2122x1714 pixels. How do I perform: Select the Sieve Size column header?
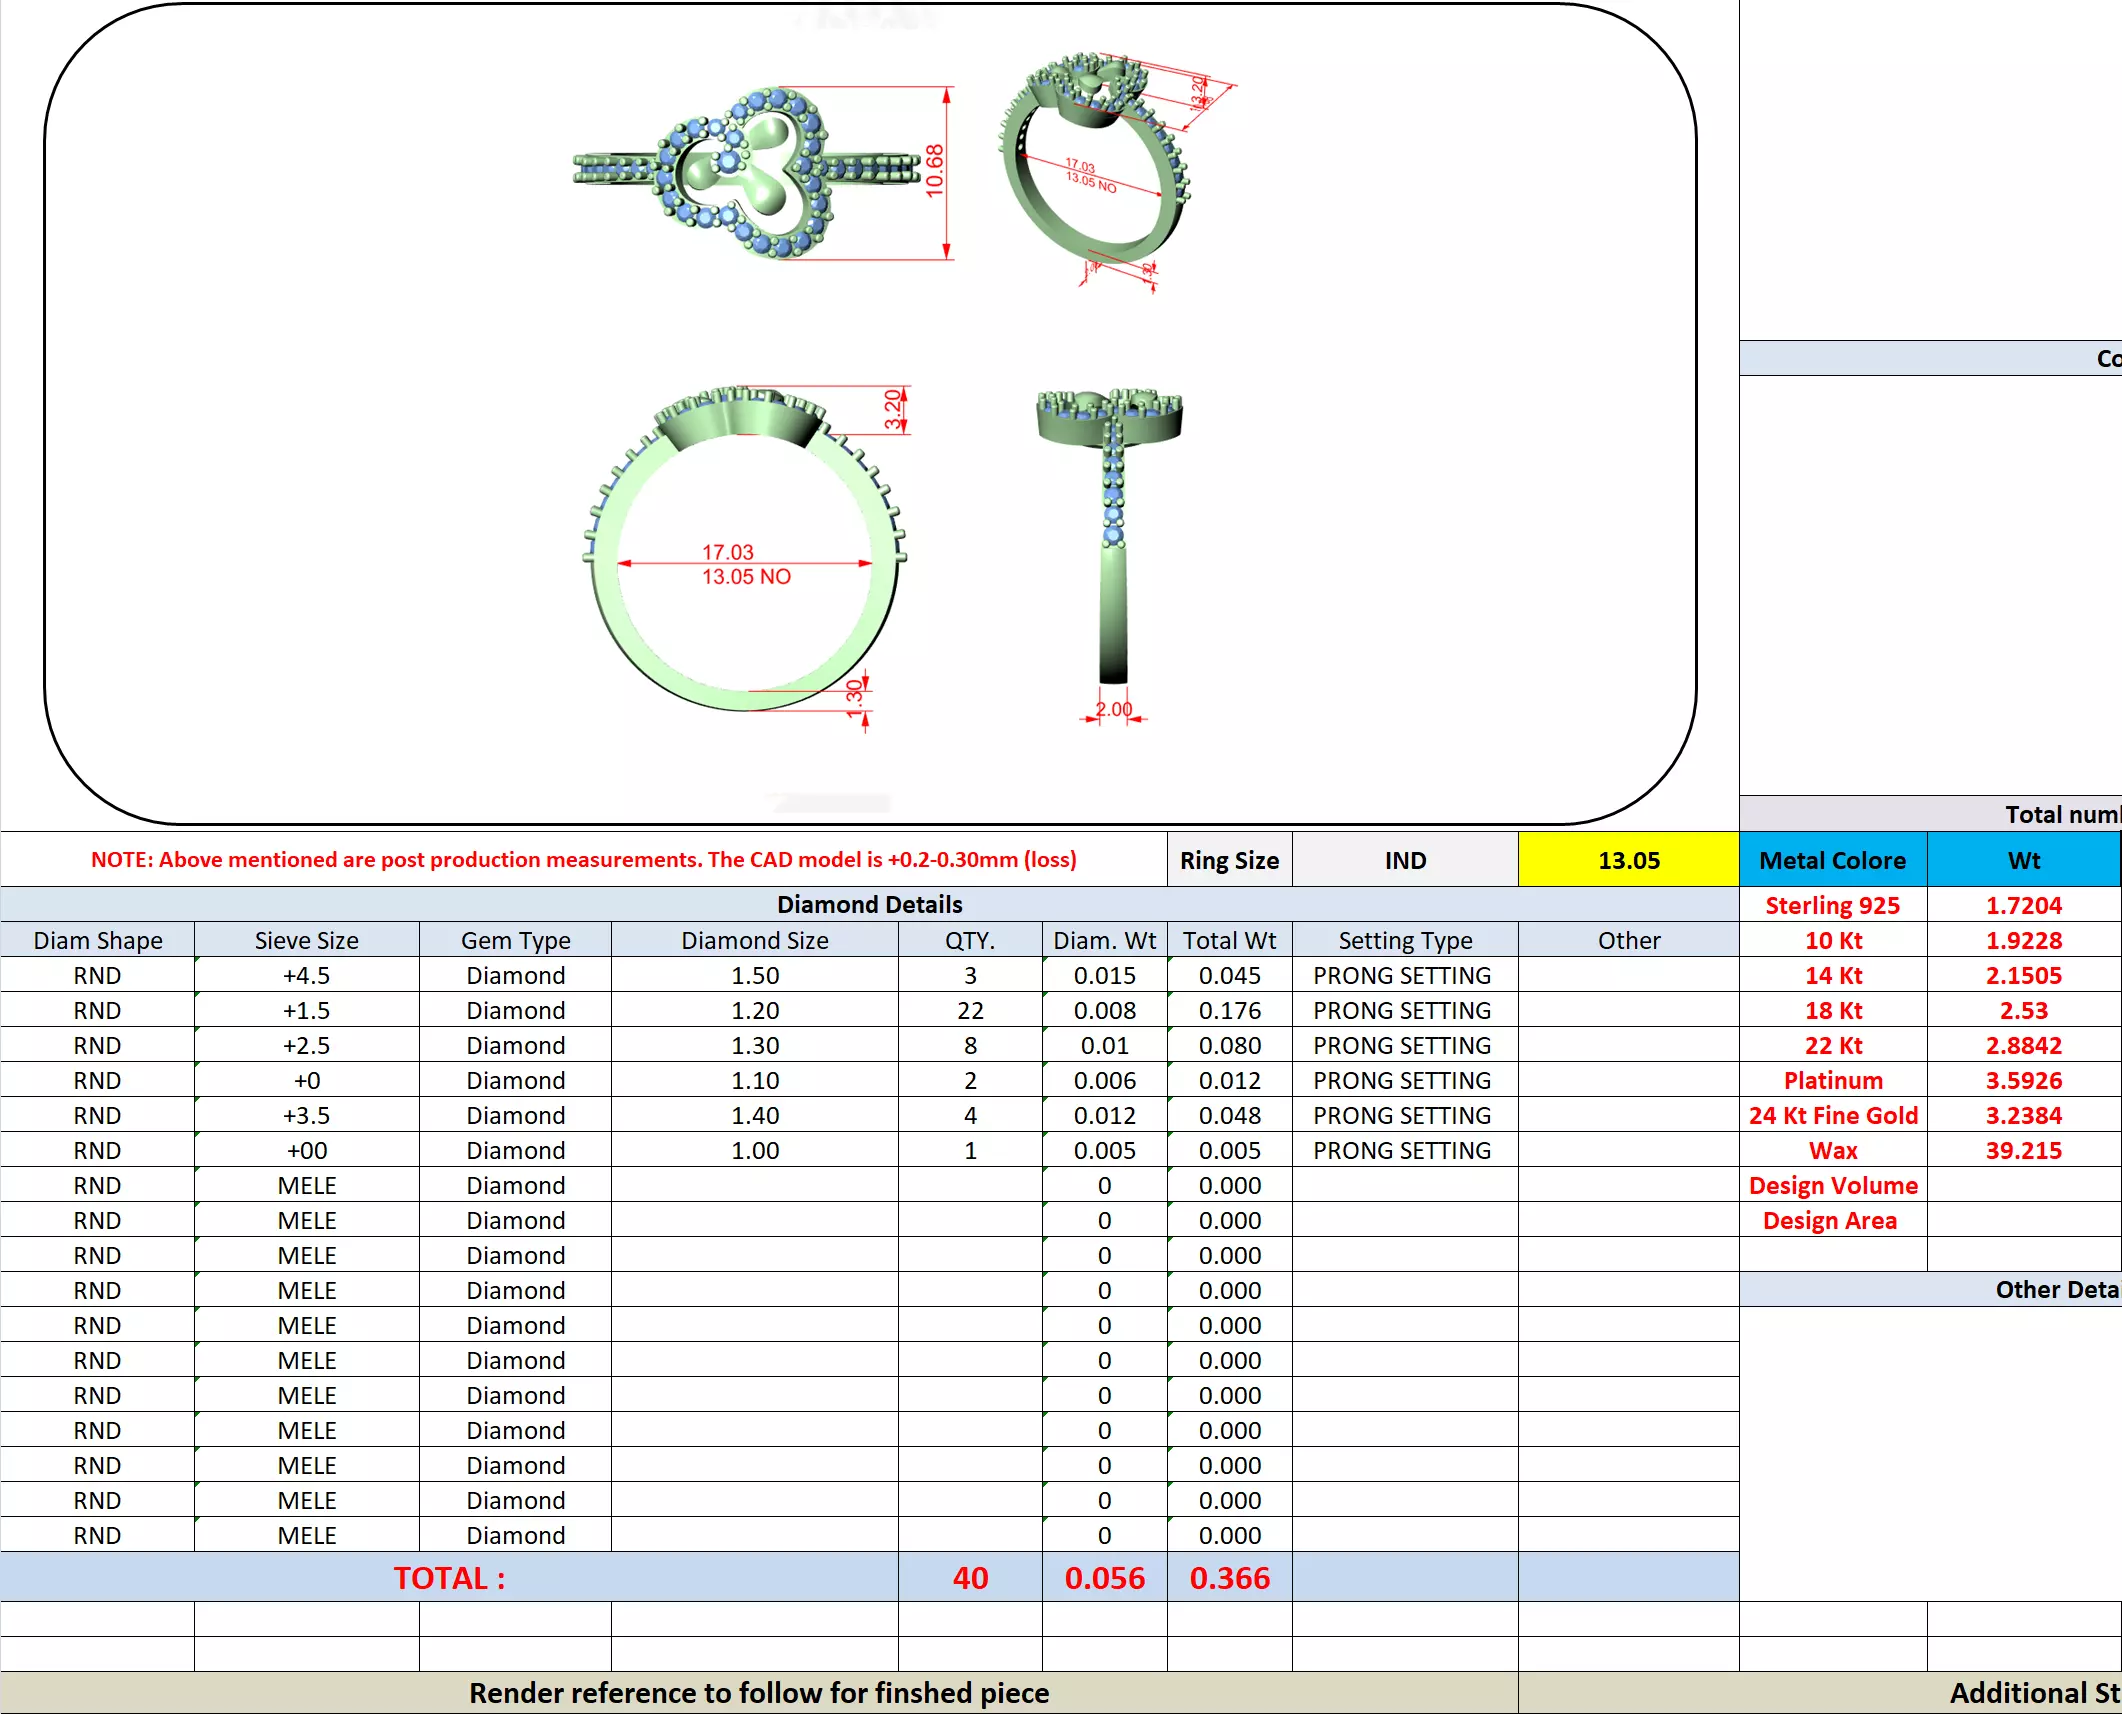pos(306,940)
